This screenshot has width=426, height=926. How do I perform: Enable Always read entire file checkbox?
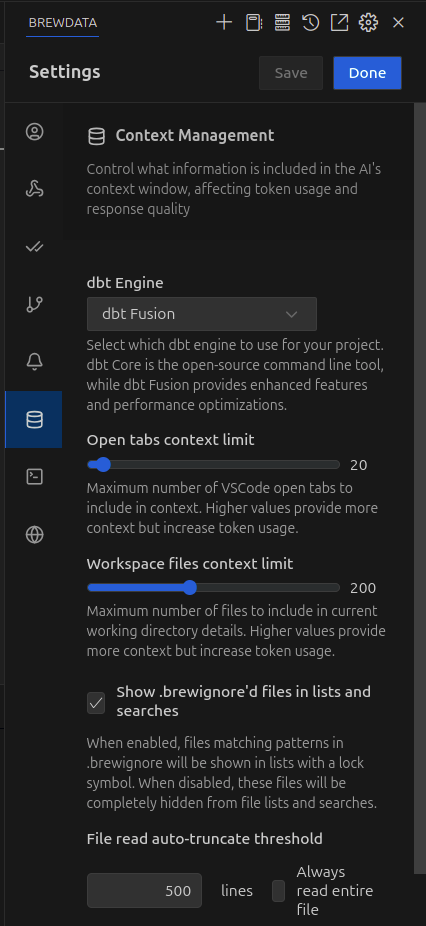tap(278, 891)
